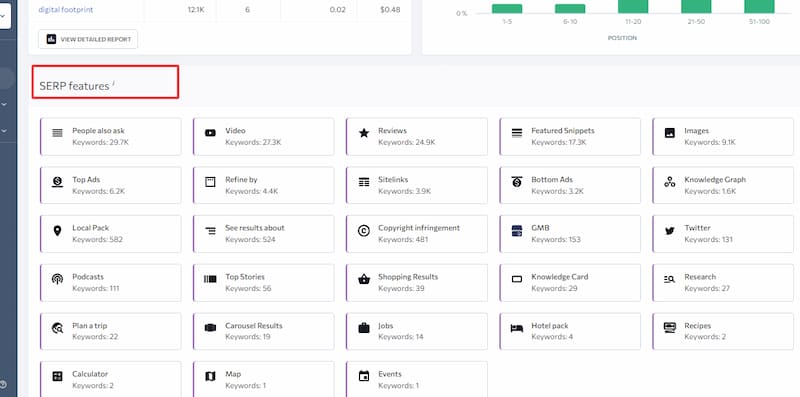This screenshot has width=800, height=397.
Task: Click the Featured Snippets icon
Action: tap(517, 133)
